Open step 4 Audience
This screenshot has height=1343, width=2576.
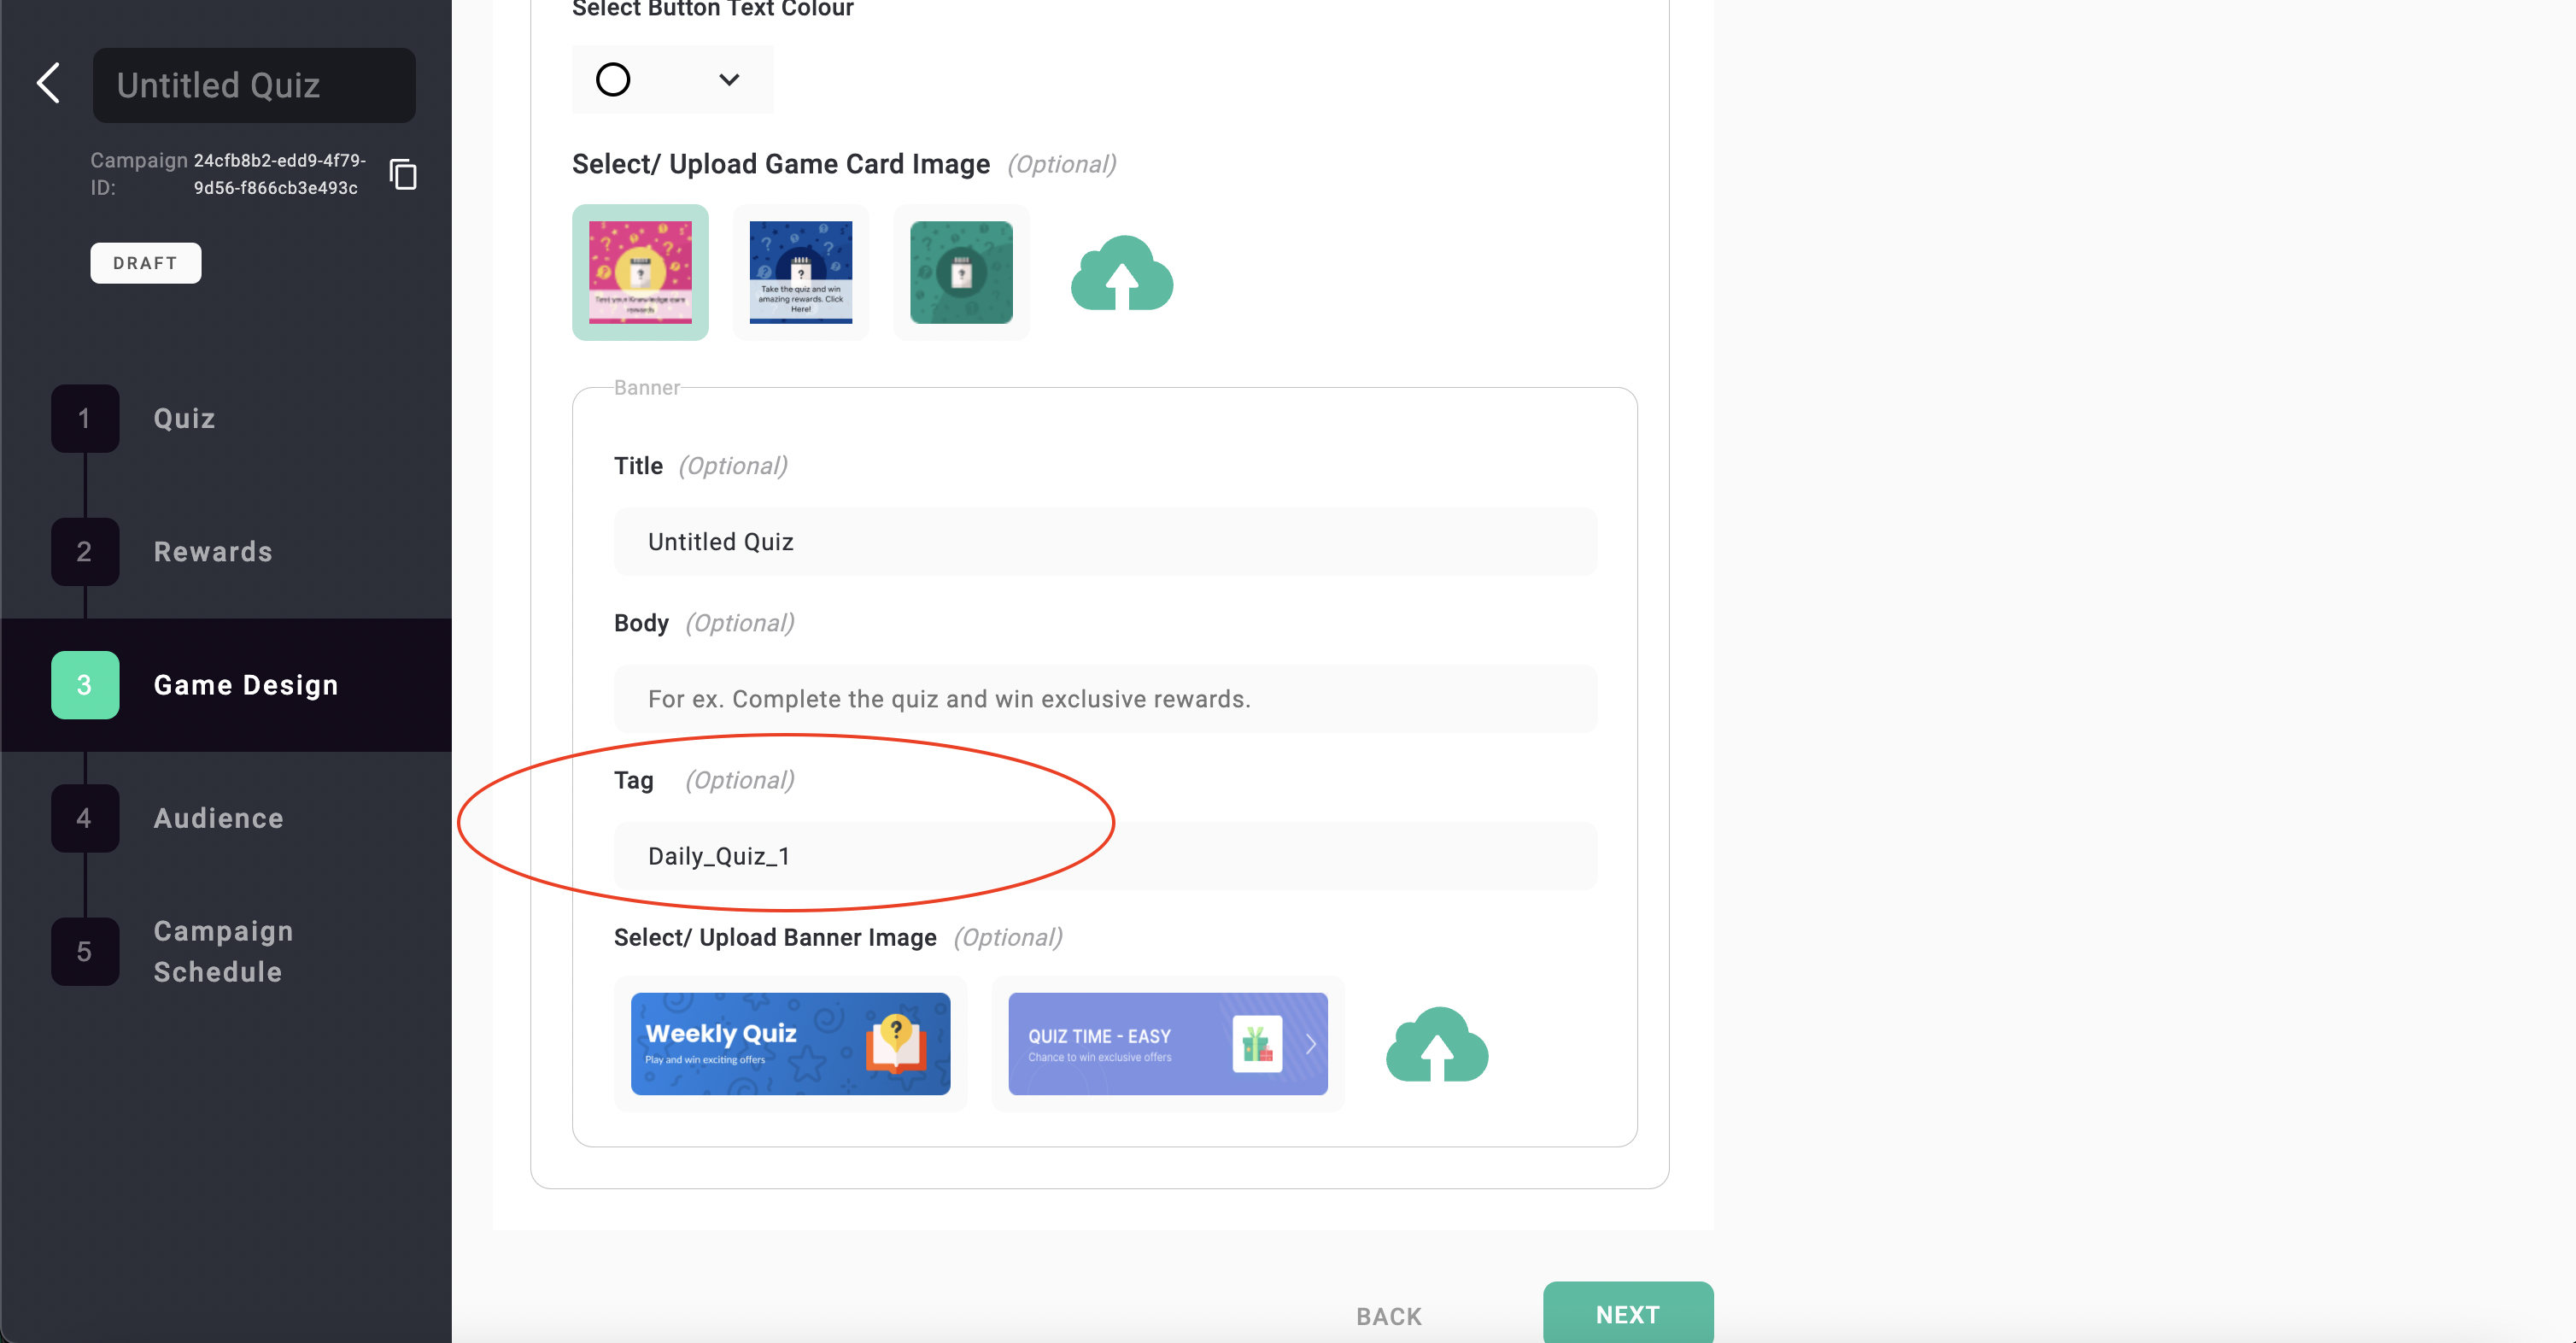coord(218,817)
